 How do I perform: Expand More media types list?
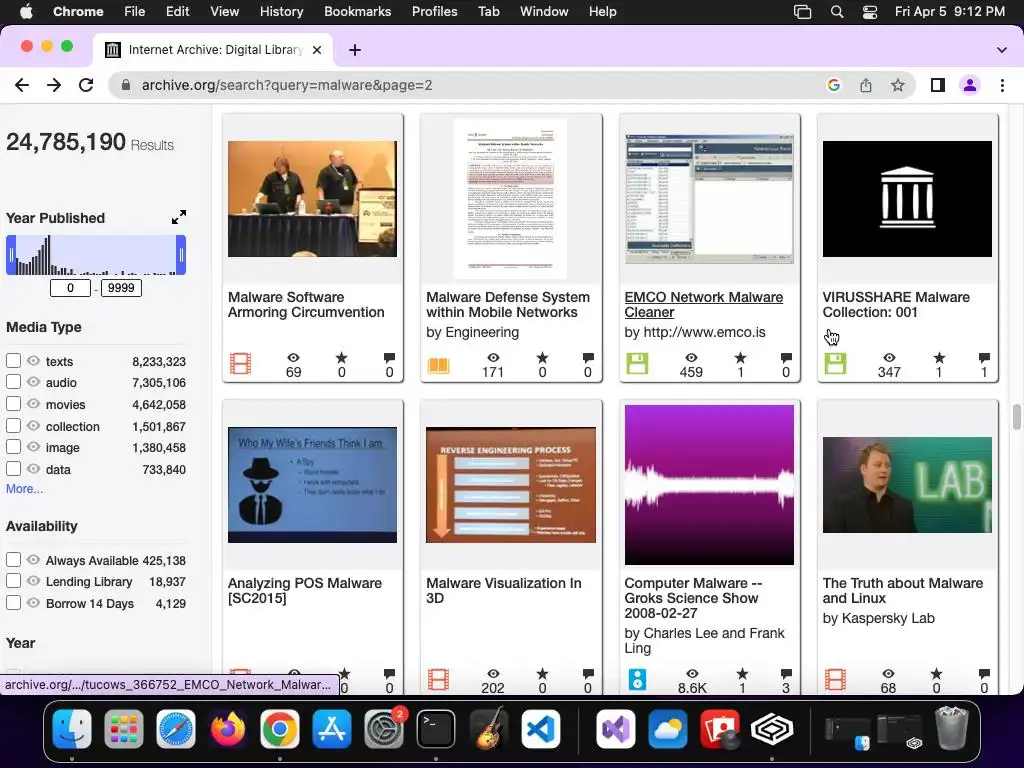point(24,488)
